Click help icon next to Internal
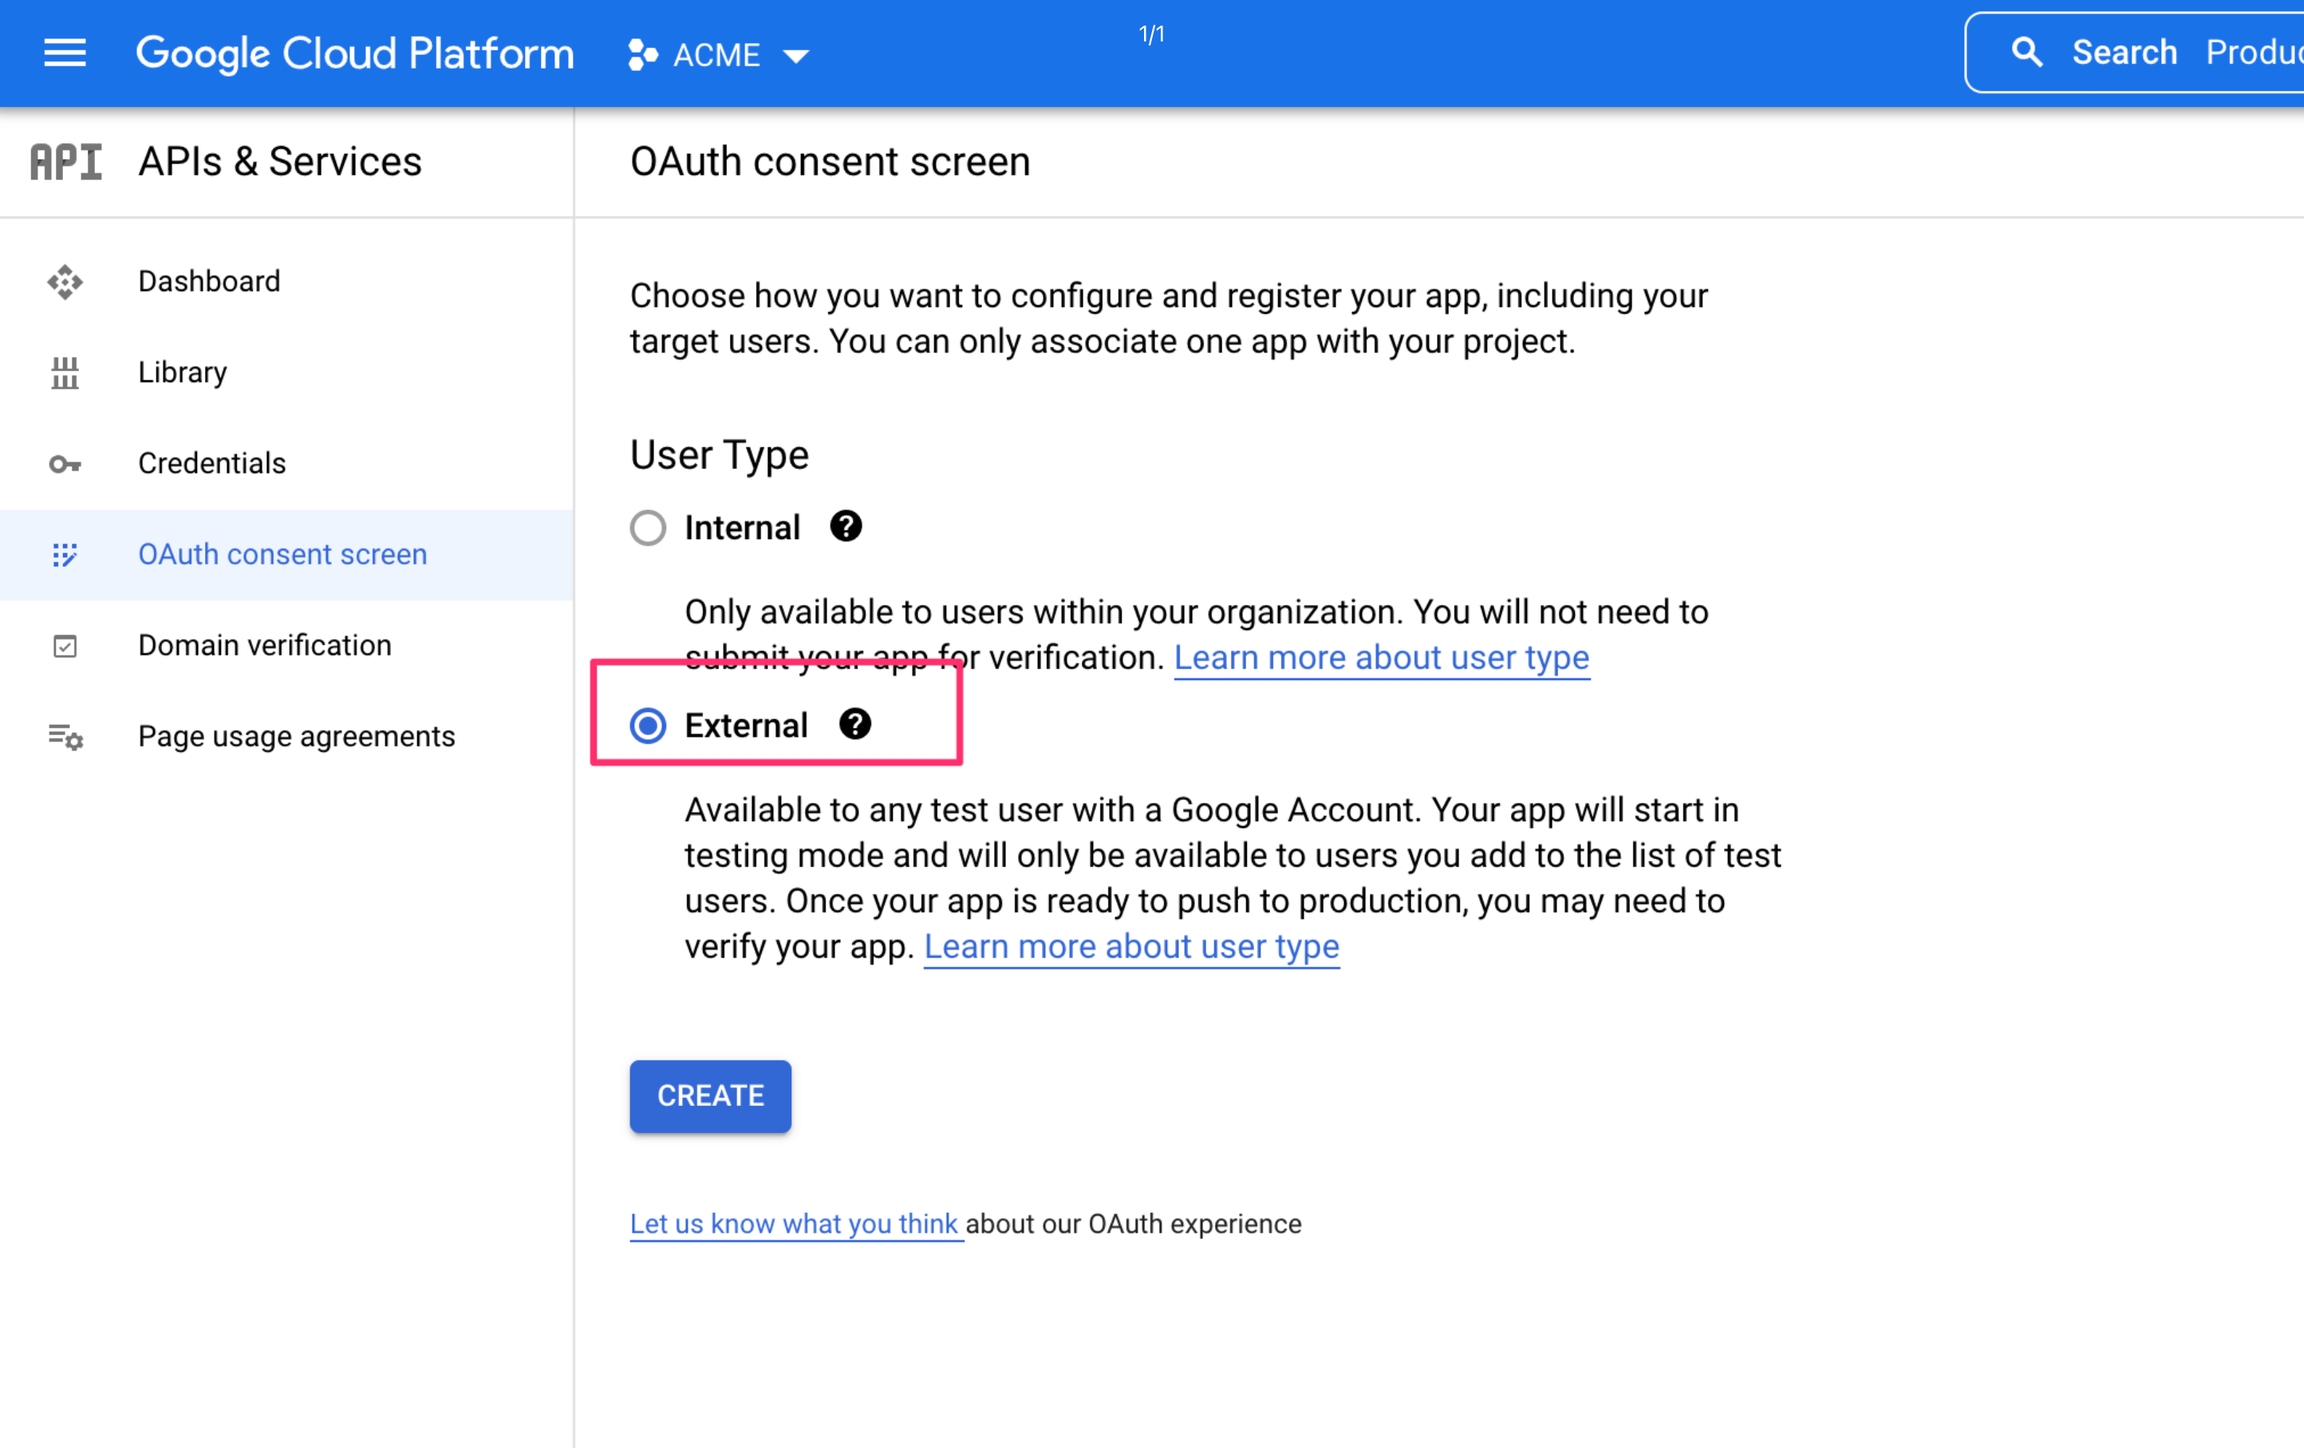Screen dimensions: 2304x1448 point(845,526)
